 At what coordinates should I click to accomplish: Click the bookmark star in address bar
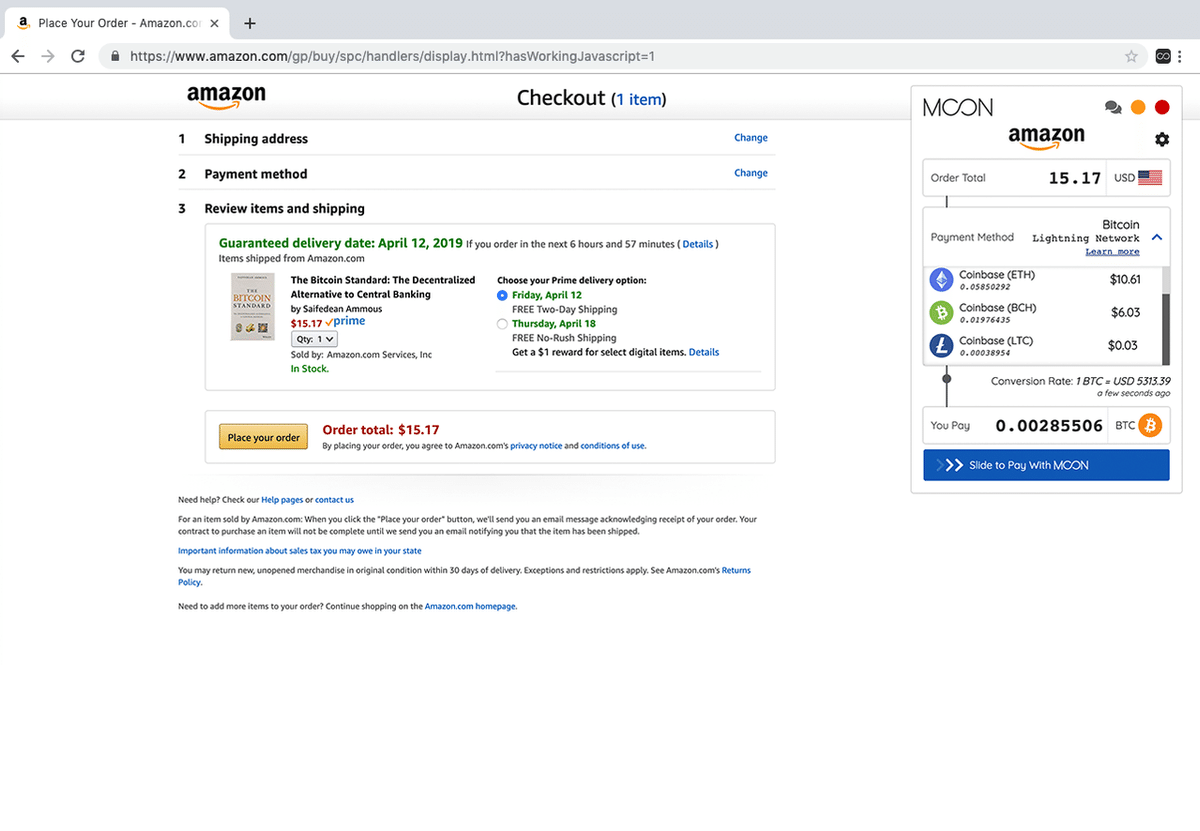(1132, 56)
